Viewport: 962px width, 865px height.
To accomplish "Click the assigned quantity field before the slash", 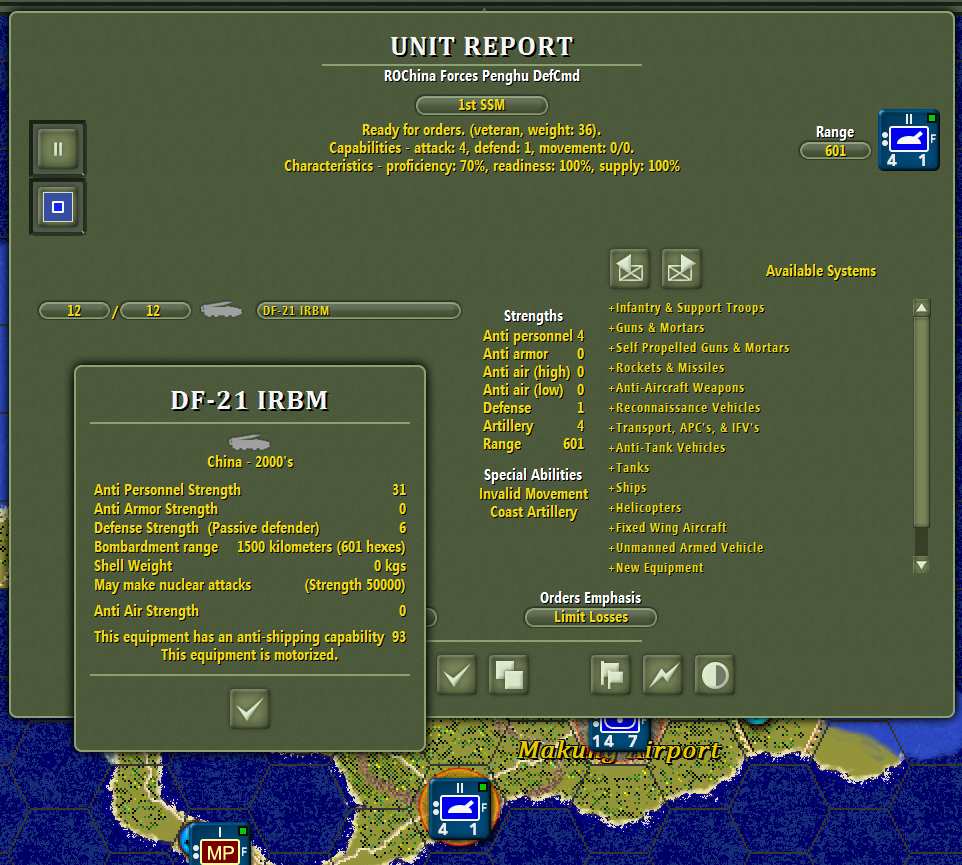I will 74,310.
